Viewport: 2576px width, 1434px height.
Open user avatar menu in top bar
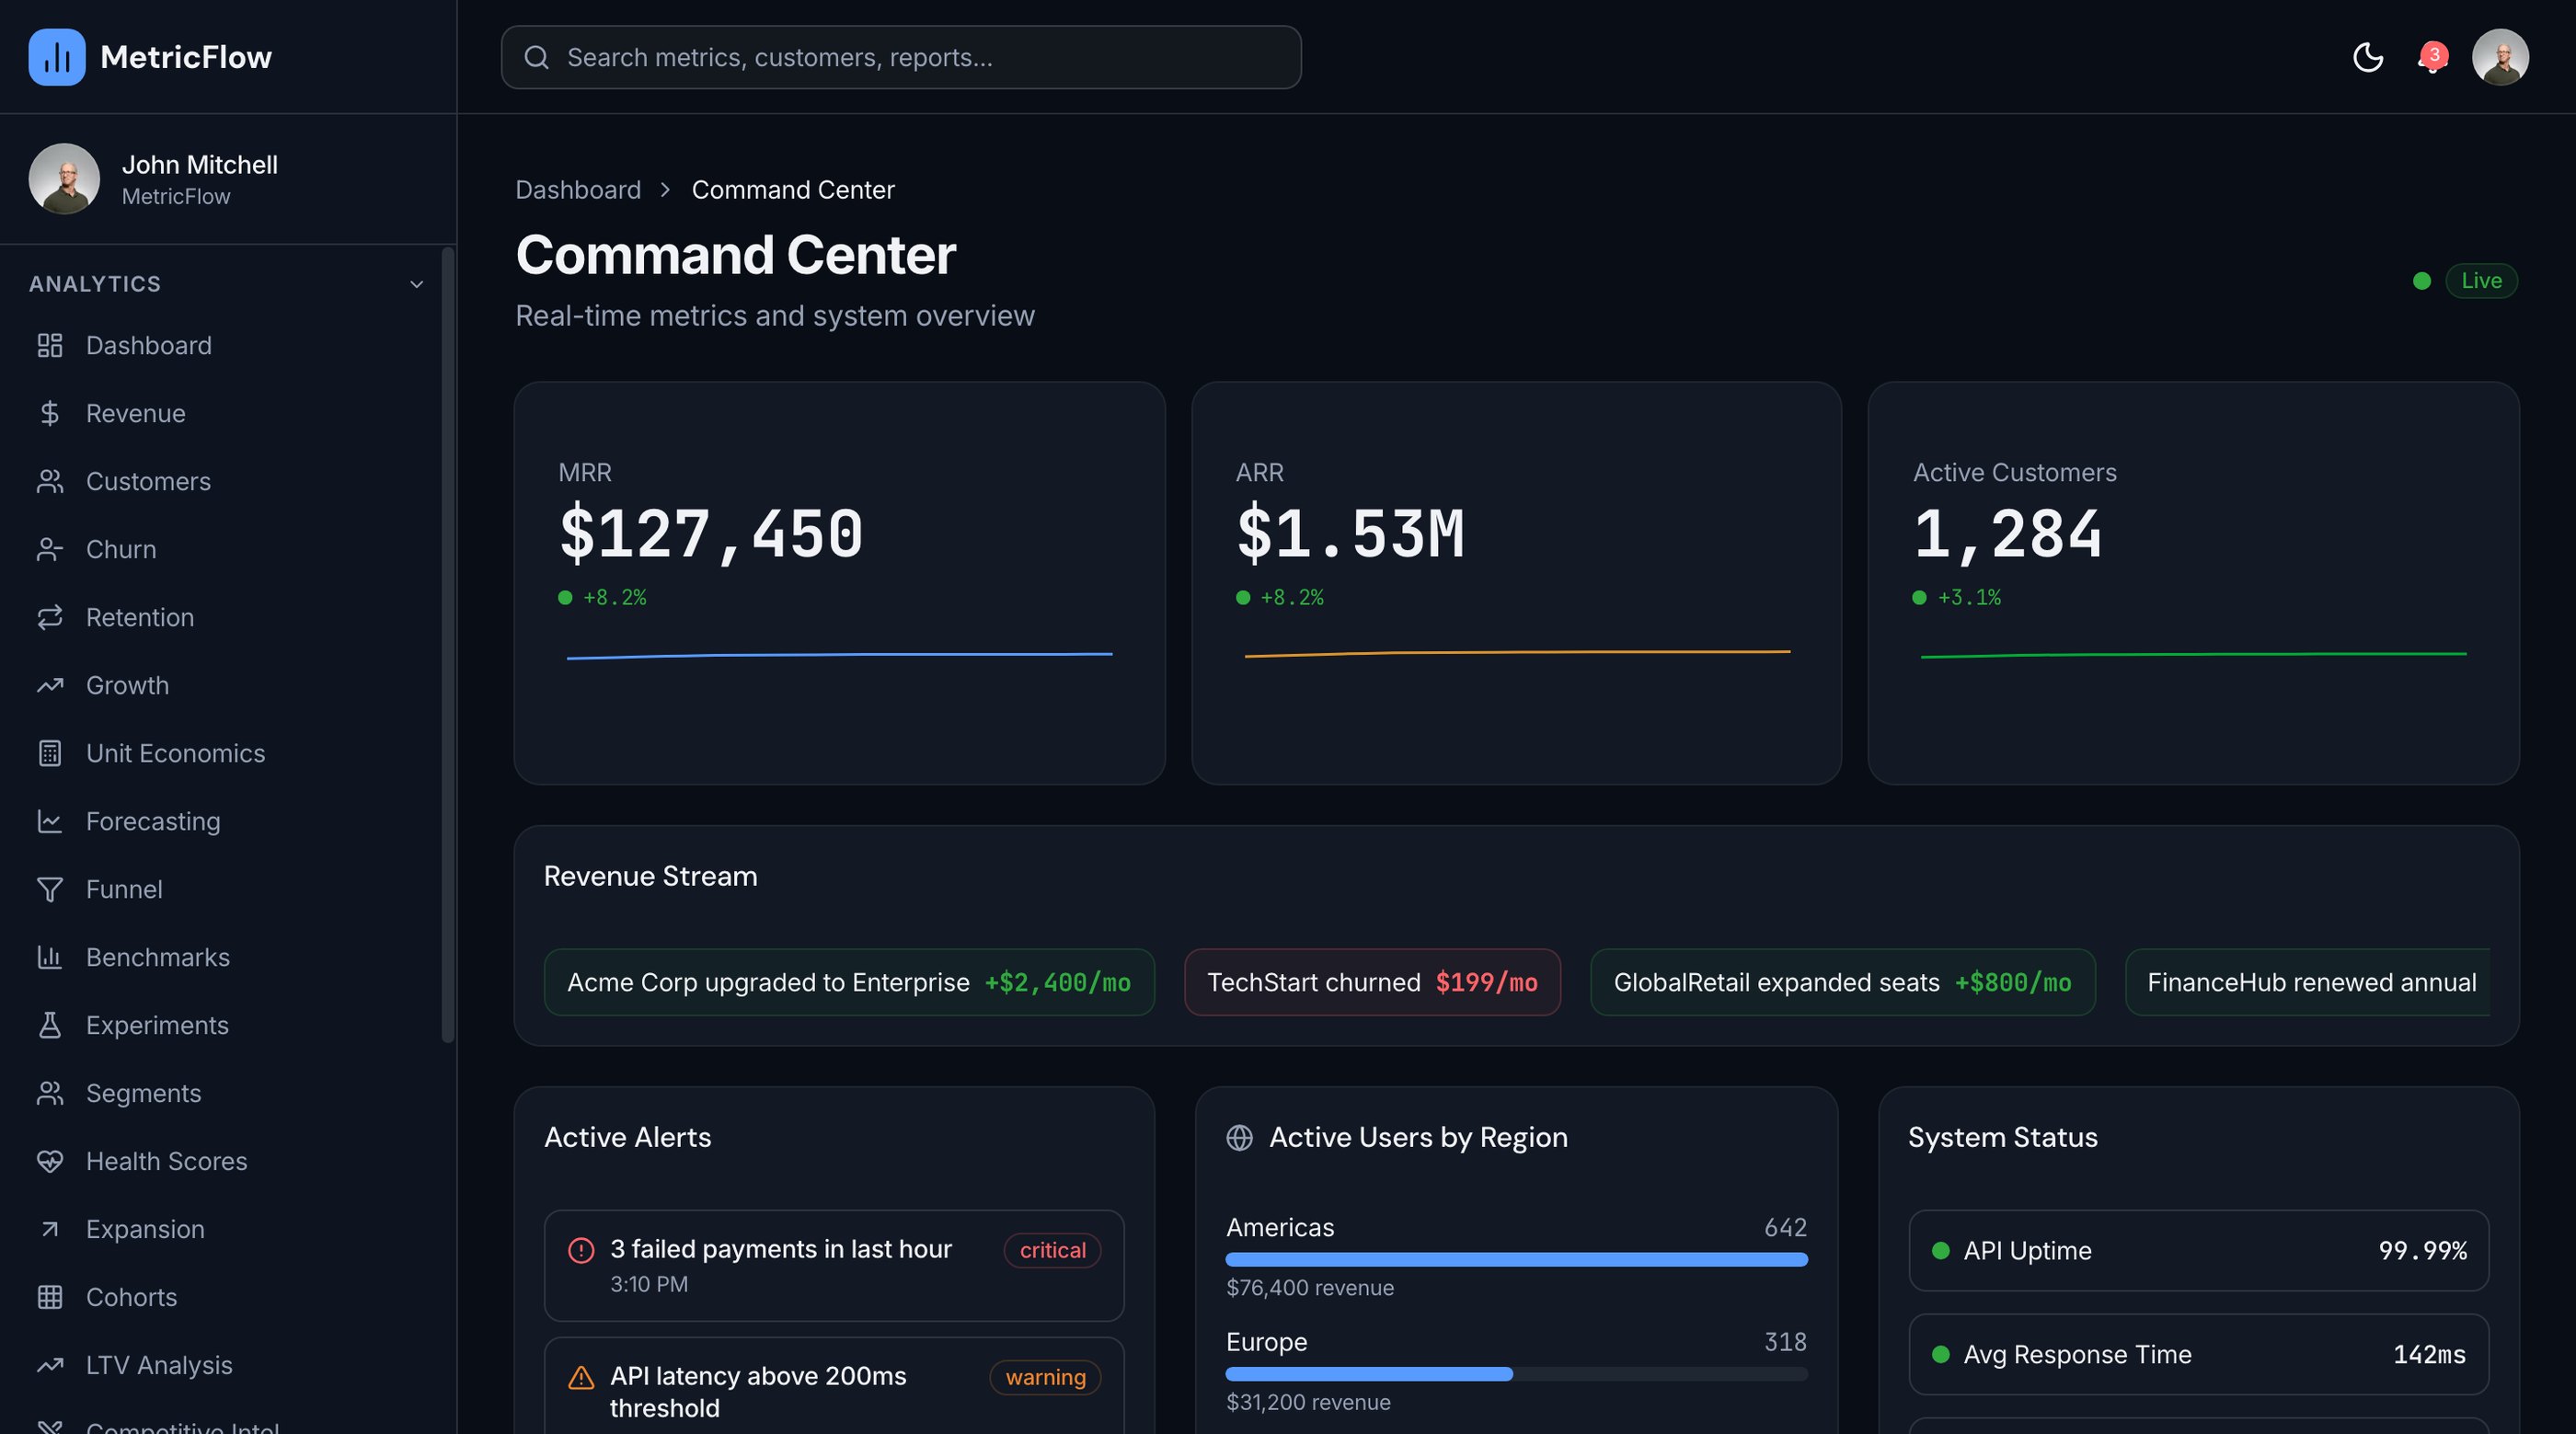pos(2500,57)
